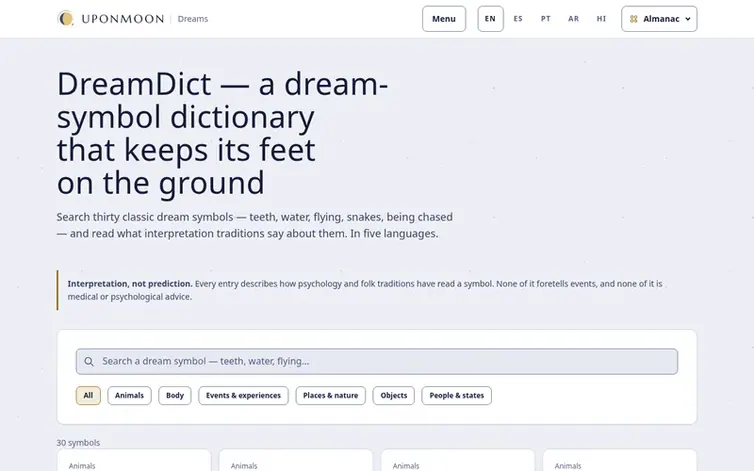Open the Dreams section link
The height and width of the screenshot is (471, 754).
[193, 19]
